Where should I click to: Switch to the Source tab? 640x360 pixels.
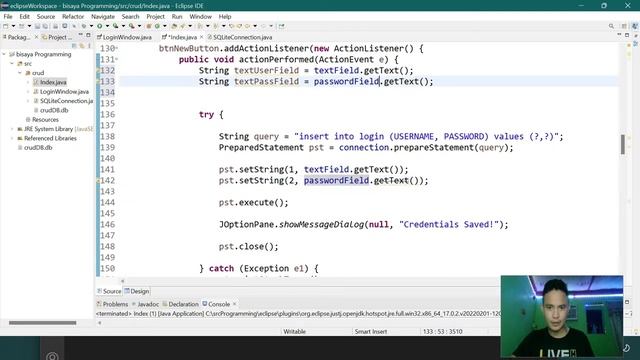109,291
